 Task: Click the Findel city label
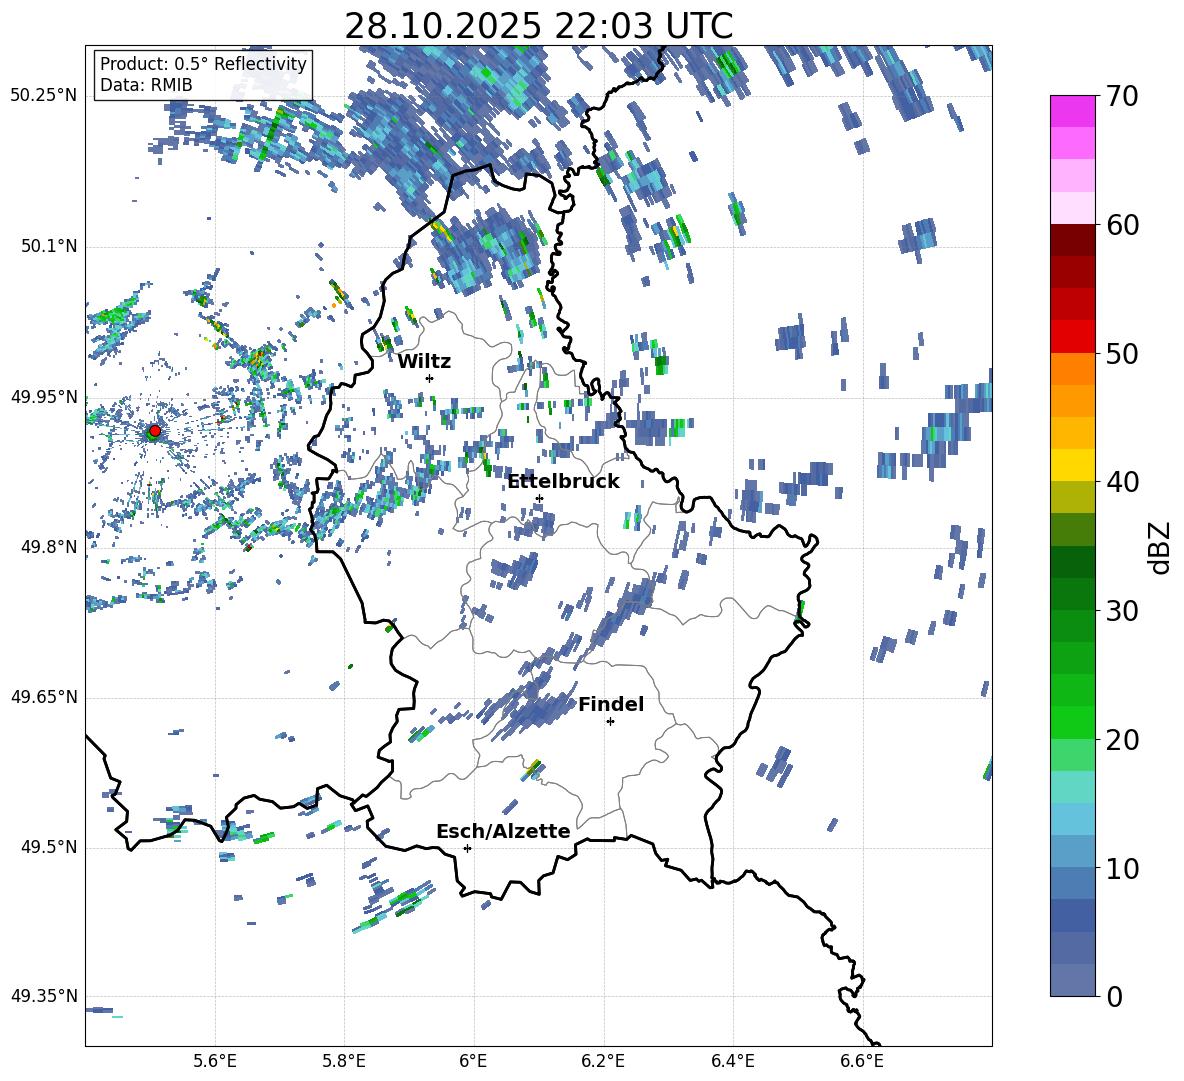[611, 704]
